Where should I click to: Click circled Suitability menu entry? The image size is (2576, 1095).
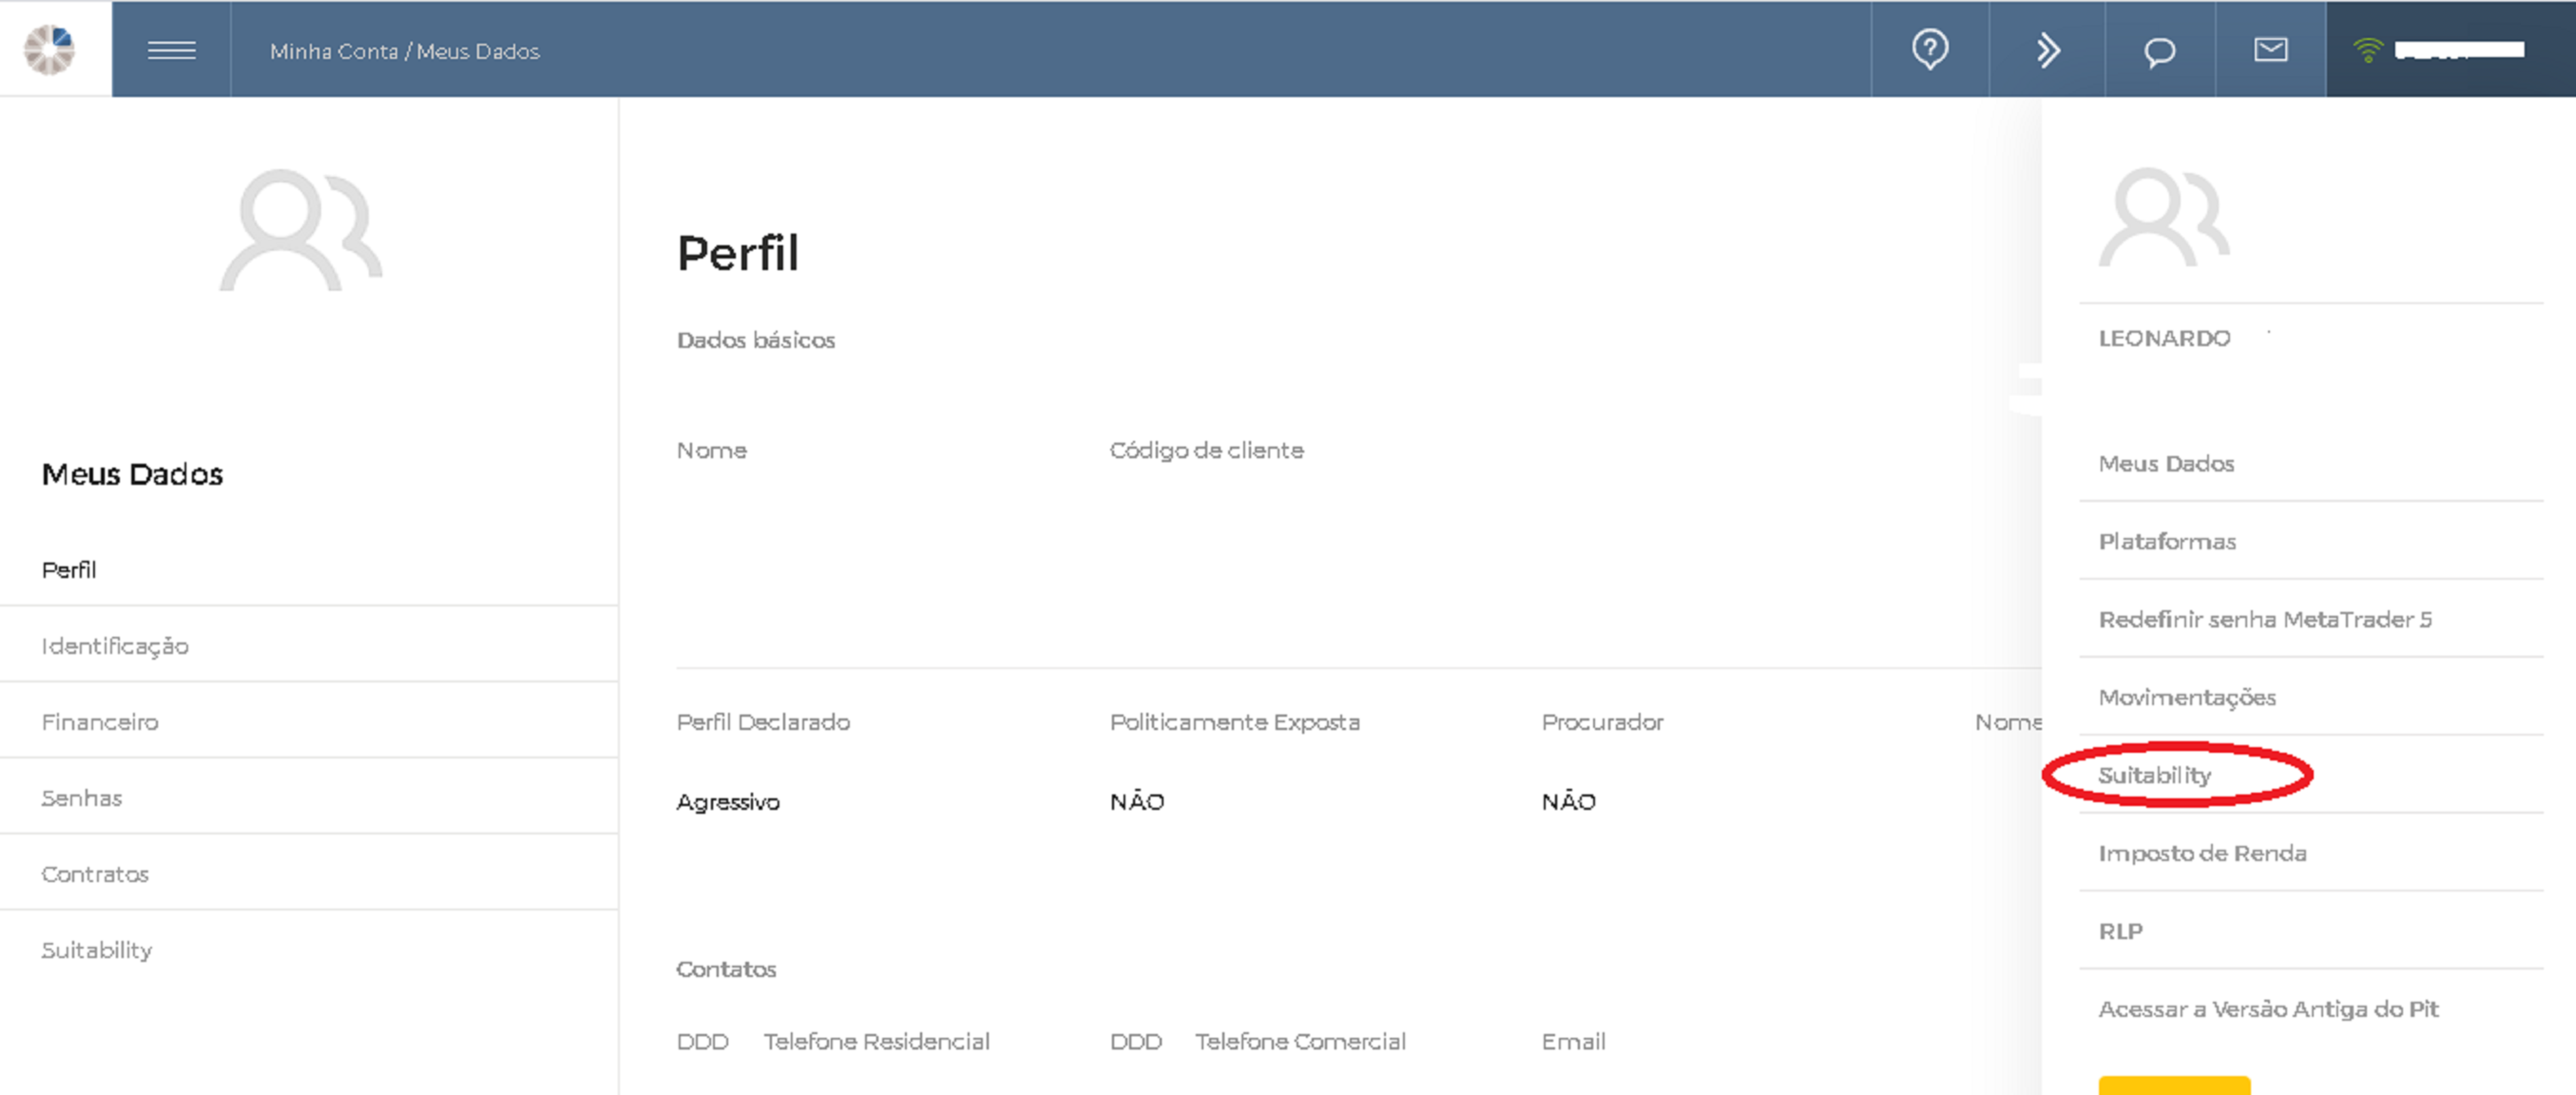point(2155,775)
